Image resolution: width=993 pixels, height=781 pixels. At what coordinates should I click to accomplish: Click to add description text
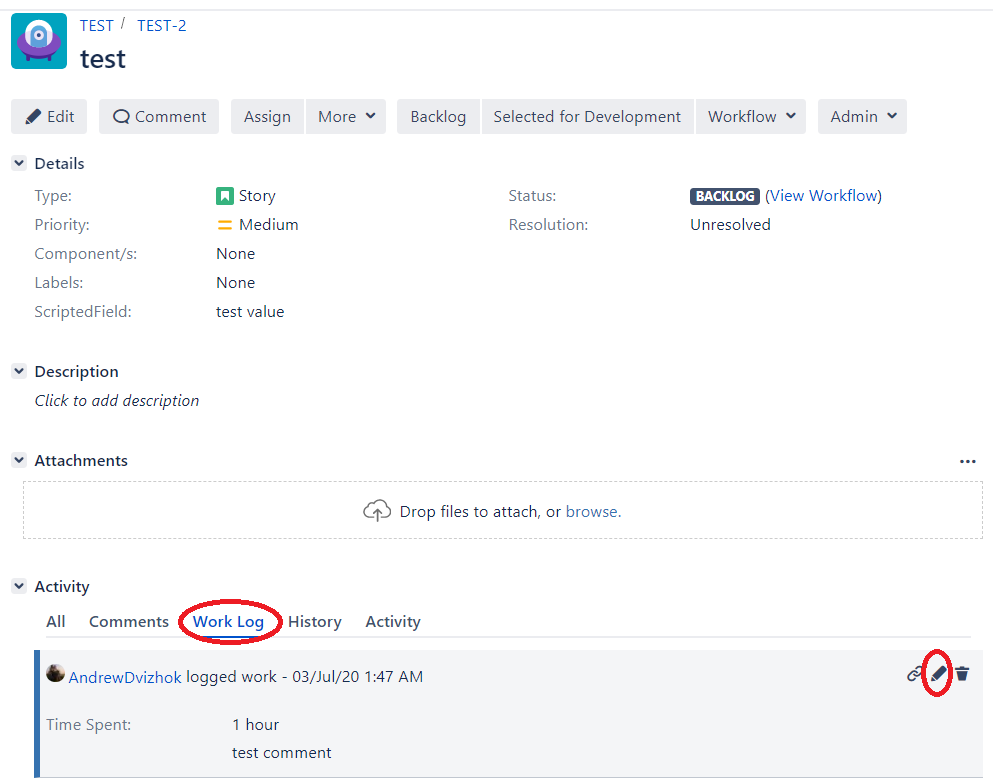click(x=117, y=400)
